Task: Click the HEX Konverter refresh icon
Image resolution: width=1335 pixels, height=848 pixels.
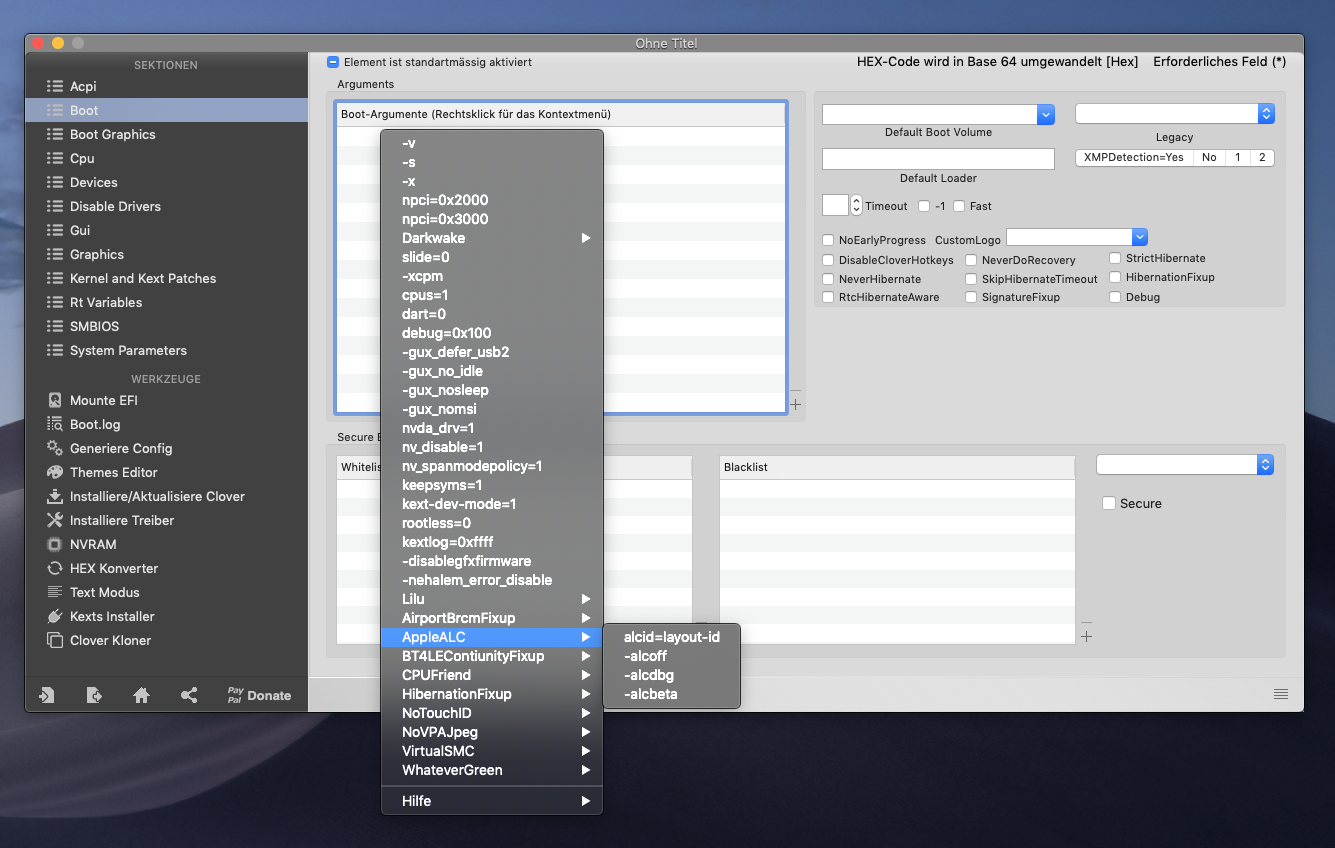Action: tap(55, 568)
